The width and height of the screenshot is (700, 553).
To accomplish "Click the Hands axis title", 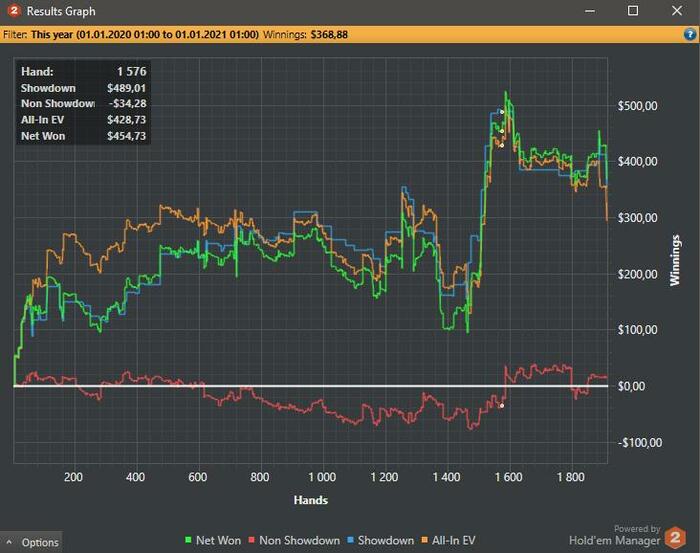I will coord(311,500).
